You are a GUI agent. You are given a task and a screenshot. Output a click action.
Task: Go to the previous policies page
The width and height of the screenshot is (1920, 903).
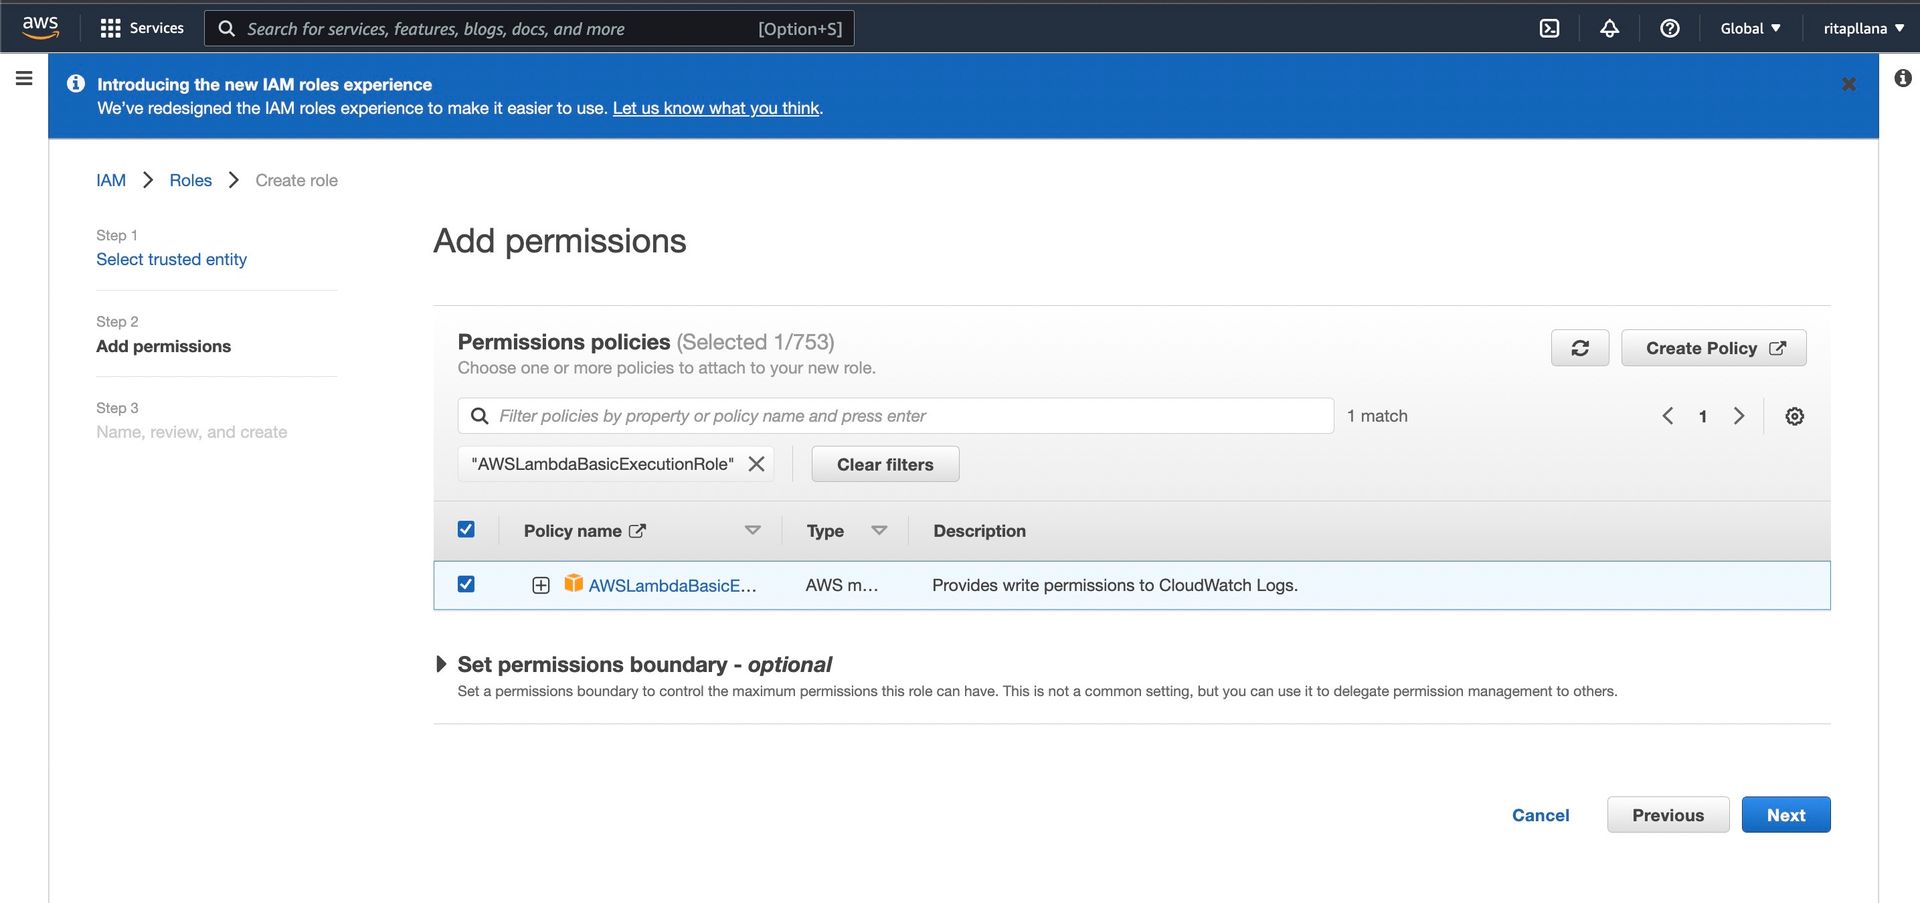[x=1667, y=416]
